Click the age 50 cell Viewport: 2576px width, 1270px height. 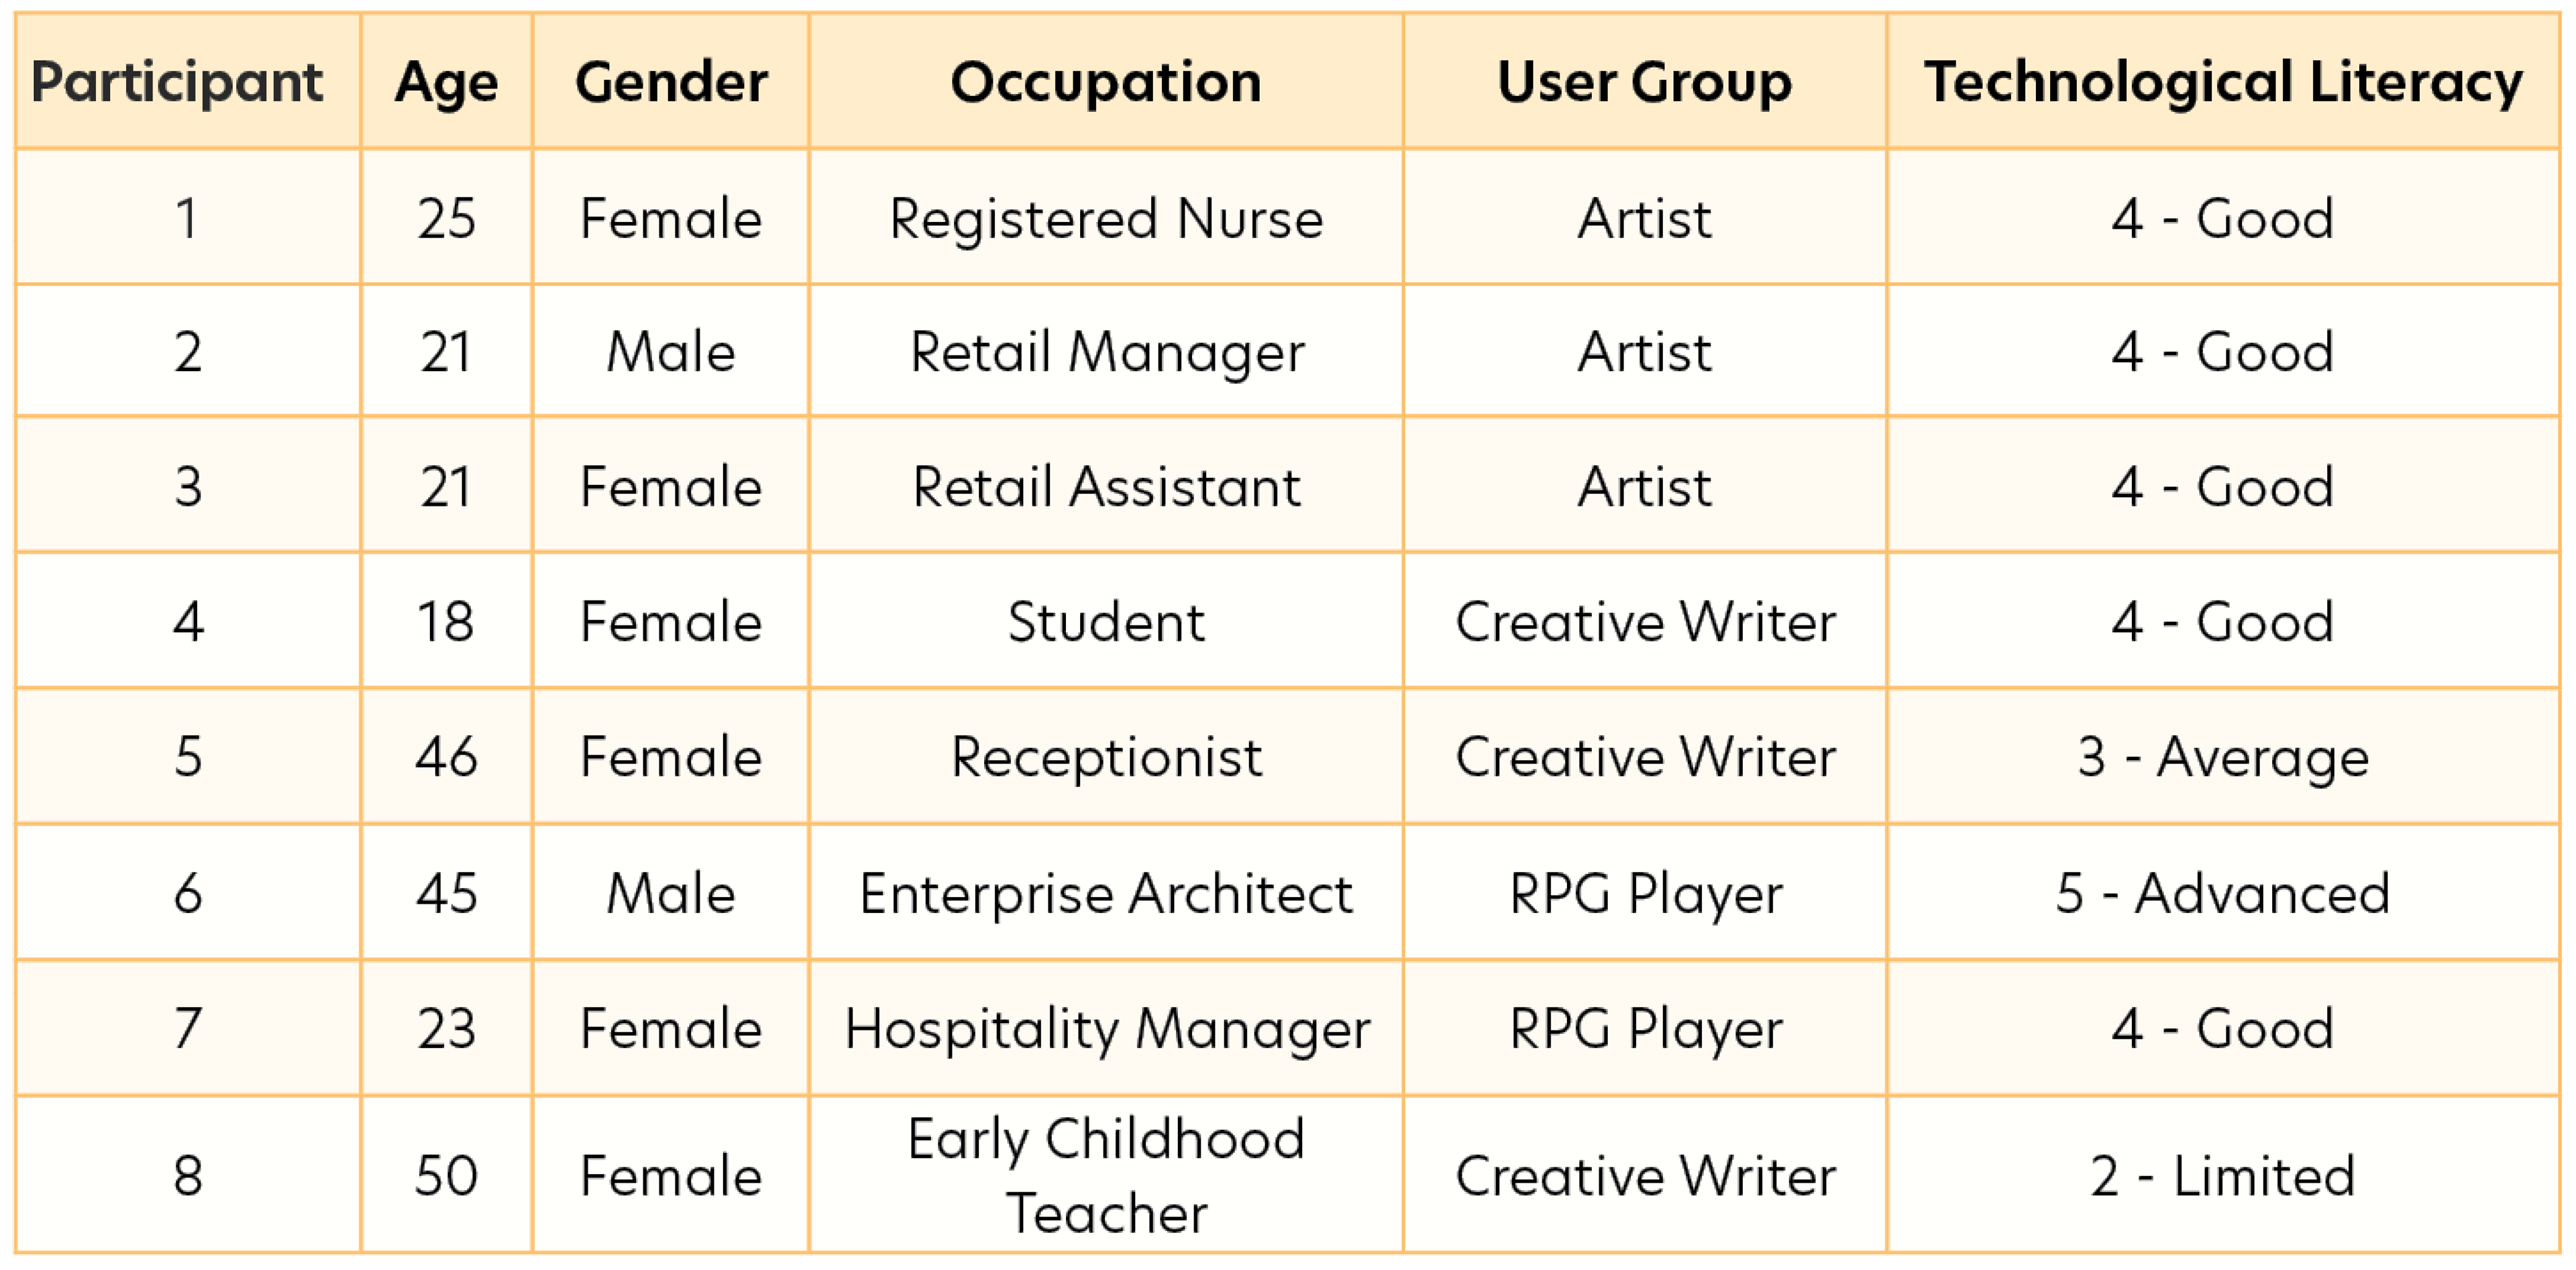(x=446, y=1175)
